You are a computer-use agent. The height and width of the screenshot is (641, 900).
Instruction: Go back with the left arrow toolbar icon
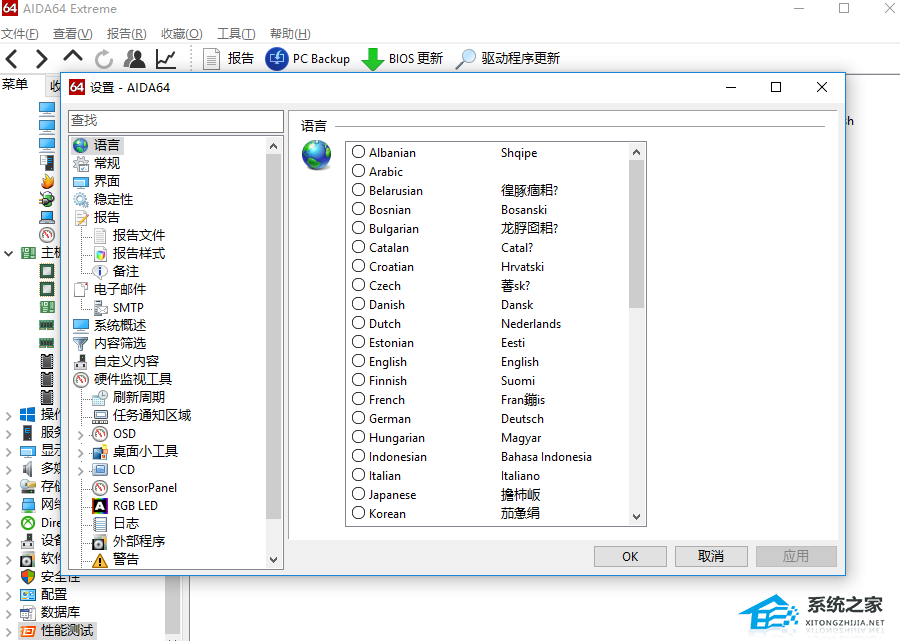12,59
